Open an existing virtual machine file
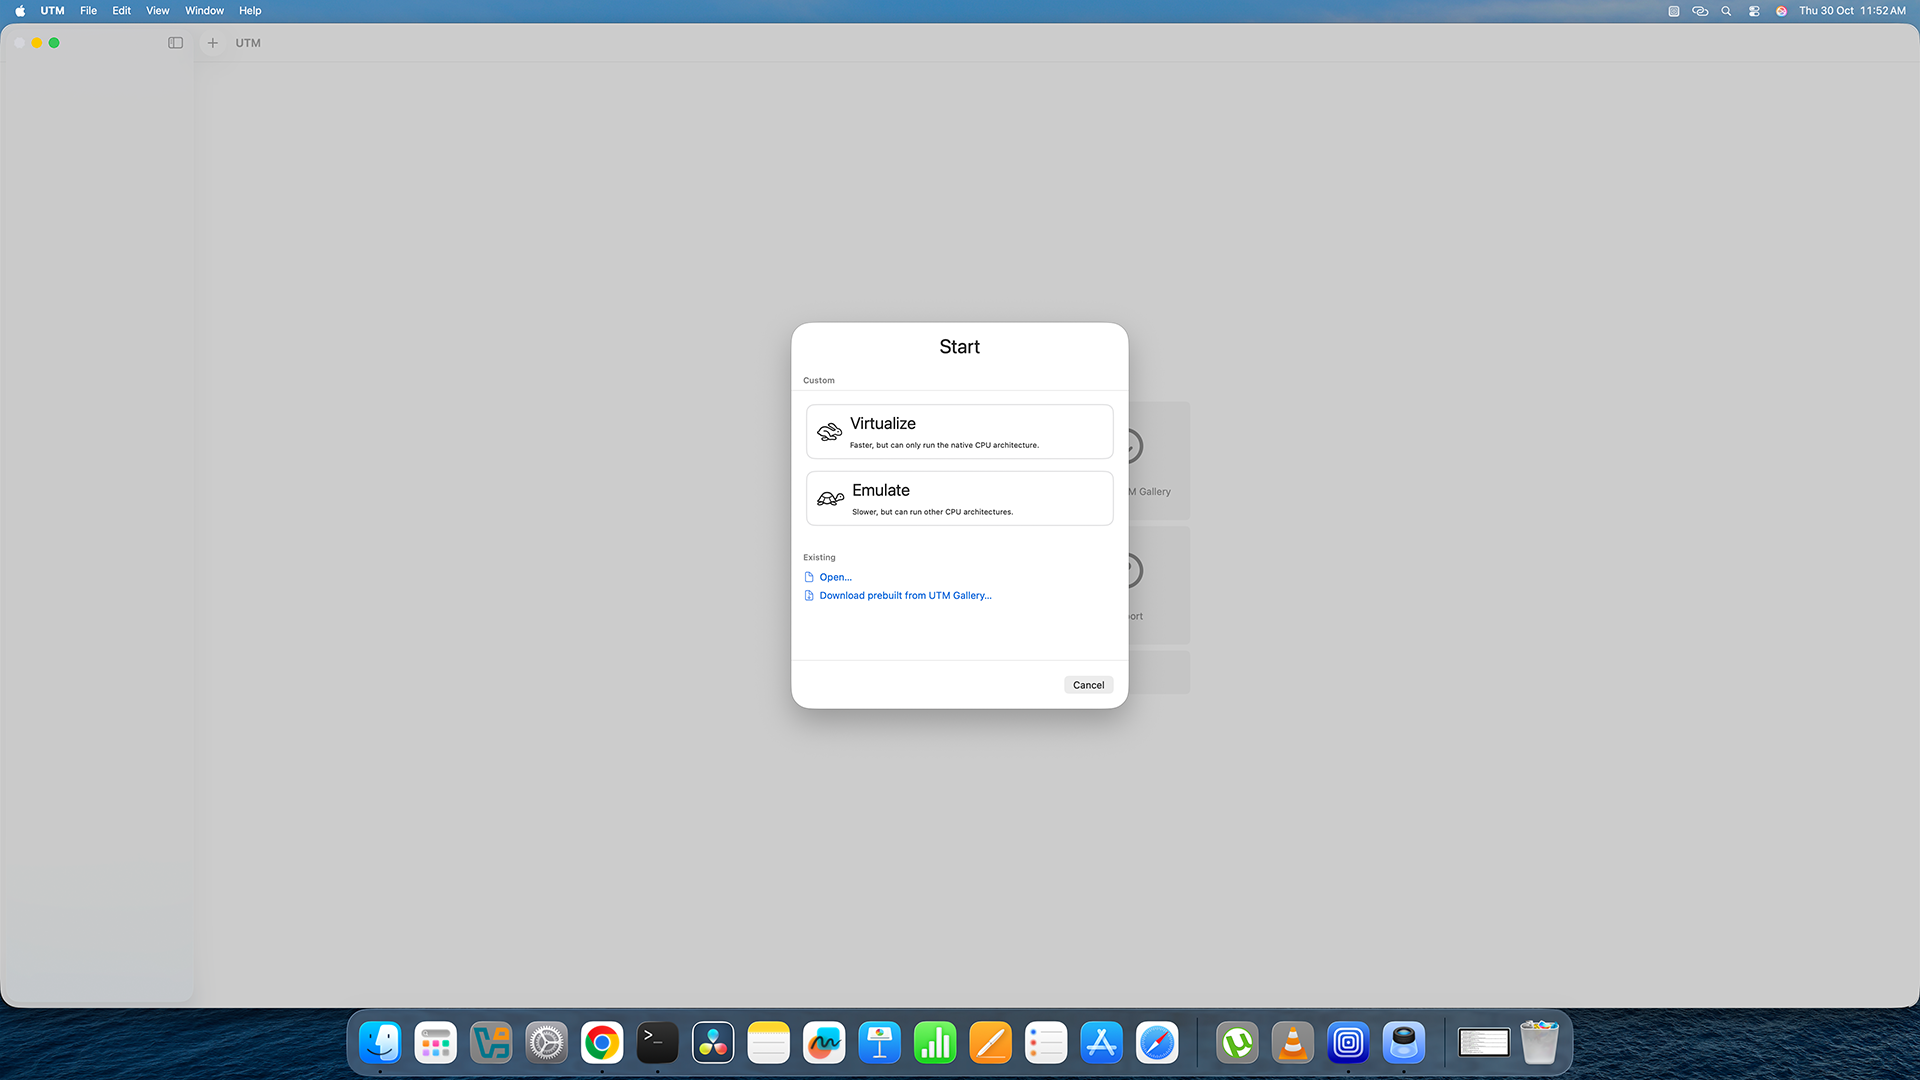The height and width of the screenshot is (1080, 1920). click(x=834, y=577)
